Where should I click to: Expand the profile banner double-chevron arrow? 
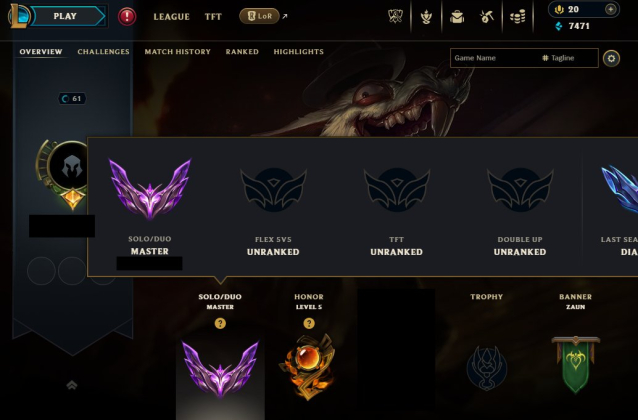(72, 385)
